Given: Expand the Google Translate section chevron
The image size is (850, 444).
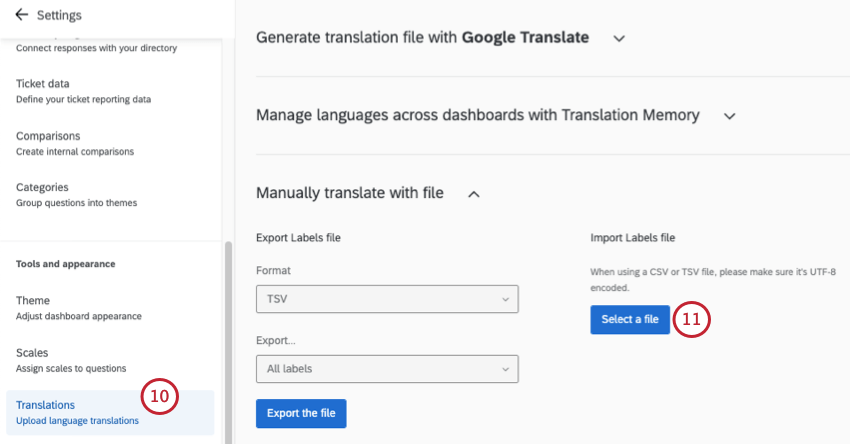Looking at the screenshot, I should [619, 38].
